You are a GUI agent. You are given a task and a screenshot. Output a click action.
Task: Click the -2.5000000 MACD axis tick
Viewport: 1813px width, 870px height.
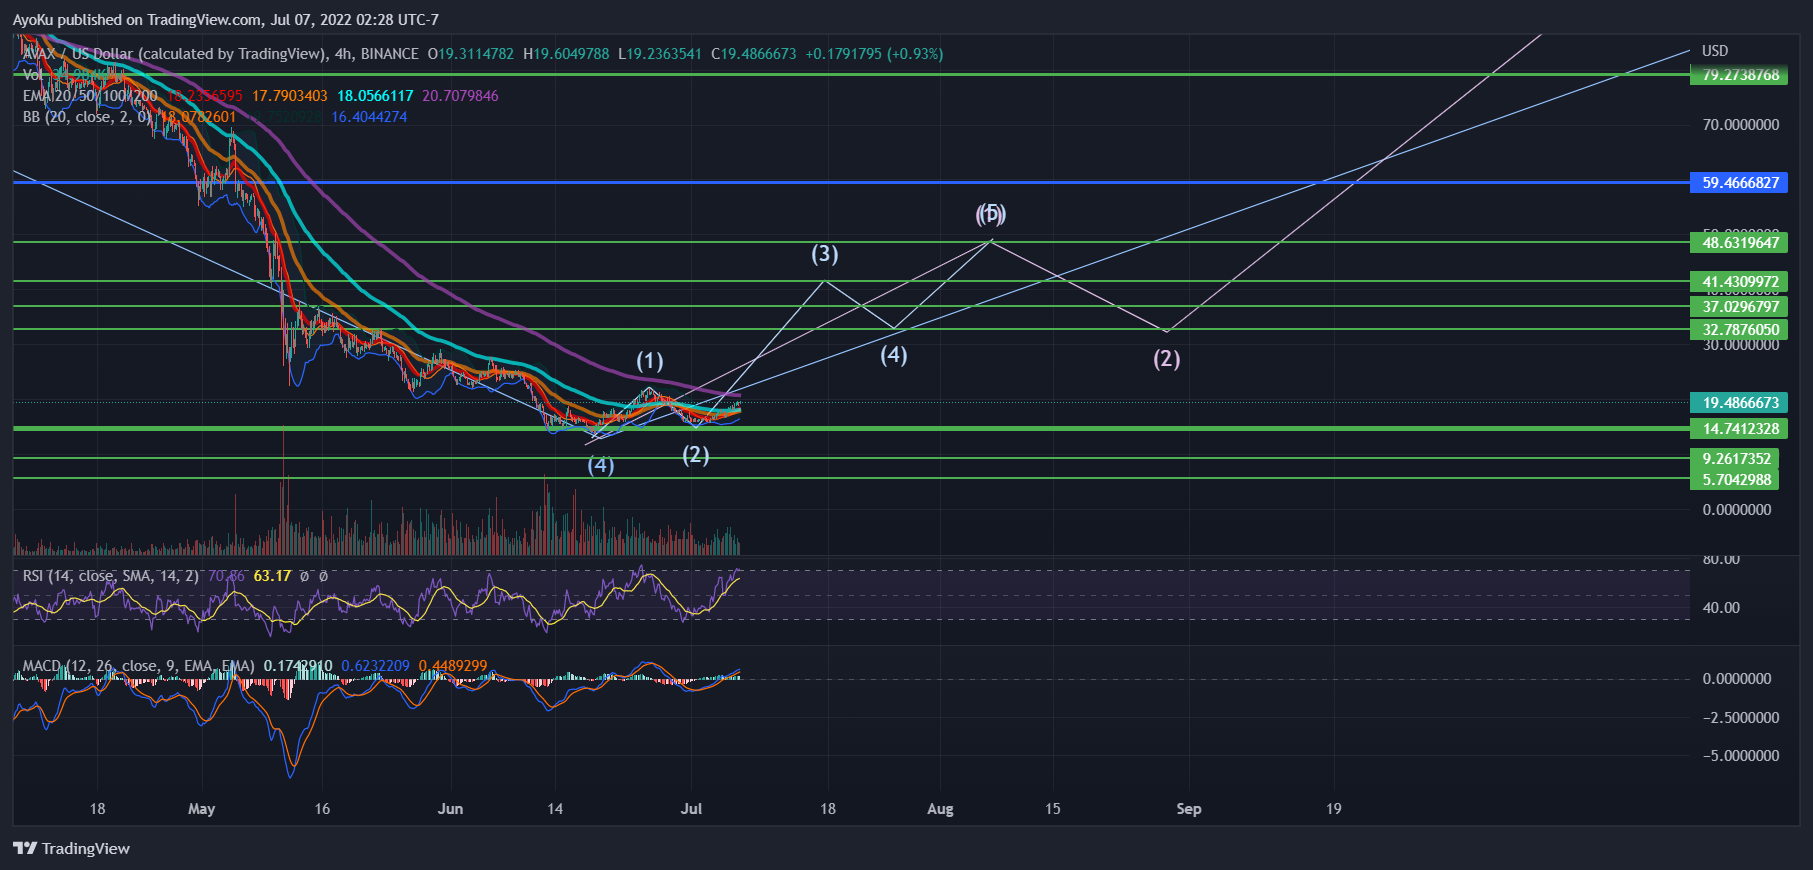coord(1741,718)
